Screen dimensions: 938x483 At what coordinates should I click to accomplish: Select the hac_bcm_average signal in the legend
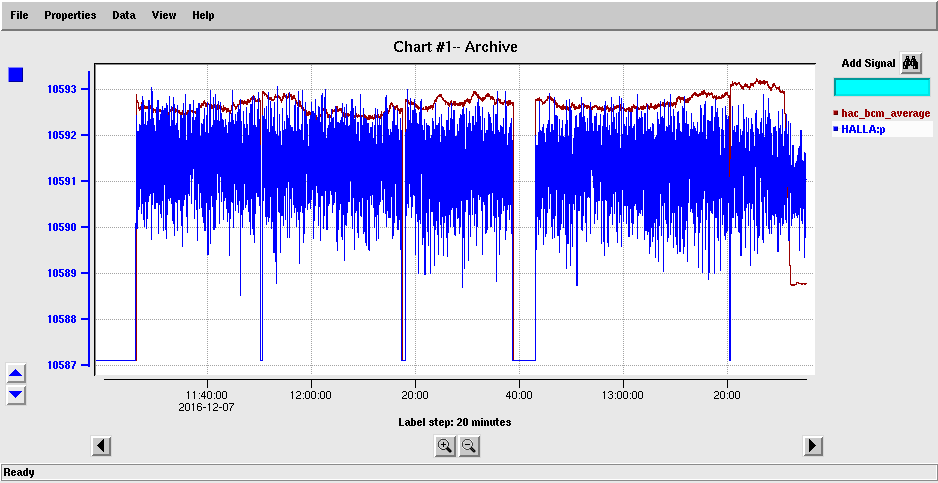click(x=882, y=113)
